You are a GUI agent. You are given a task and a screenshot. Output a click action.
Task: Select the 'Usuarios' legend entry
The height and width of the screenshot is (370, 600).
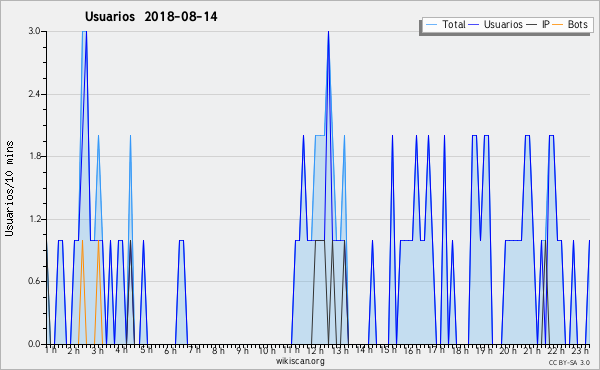pyautogui.click(x=503, y=24)
